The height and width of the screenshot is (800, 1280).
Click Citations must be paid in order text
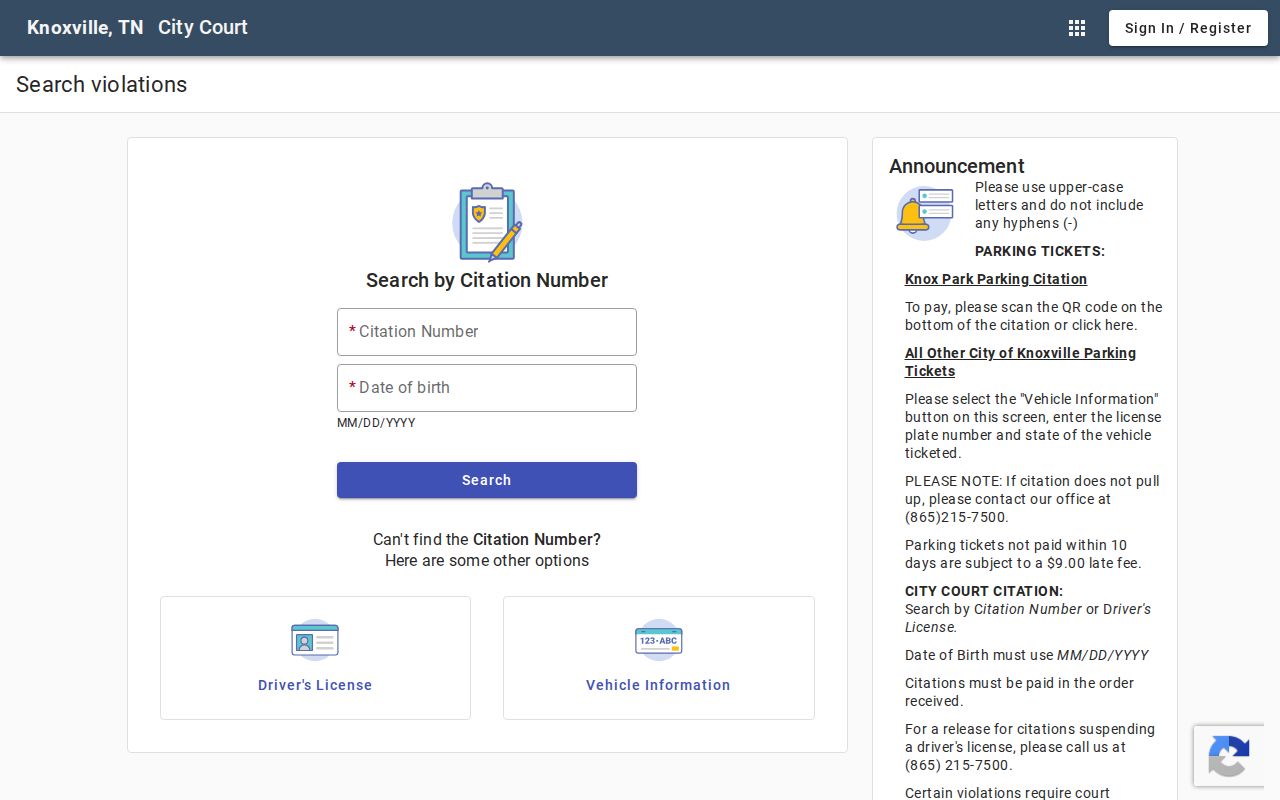tap(1020, 692)
